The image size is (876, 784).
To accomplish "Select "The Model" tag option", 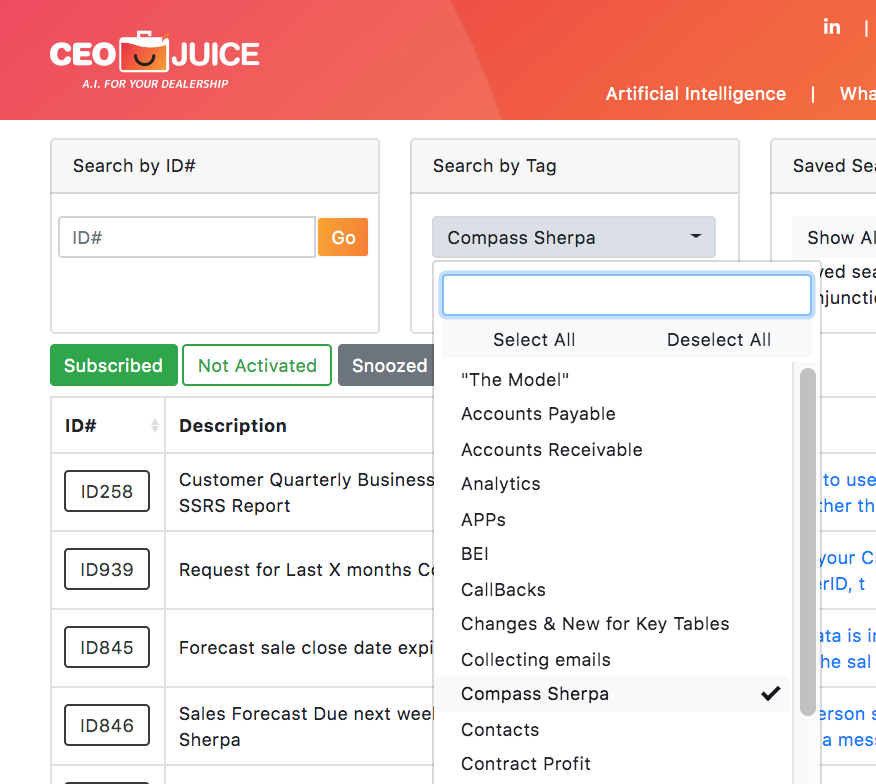I will tap(612, 380).
